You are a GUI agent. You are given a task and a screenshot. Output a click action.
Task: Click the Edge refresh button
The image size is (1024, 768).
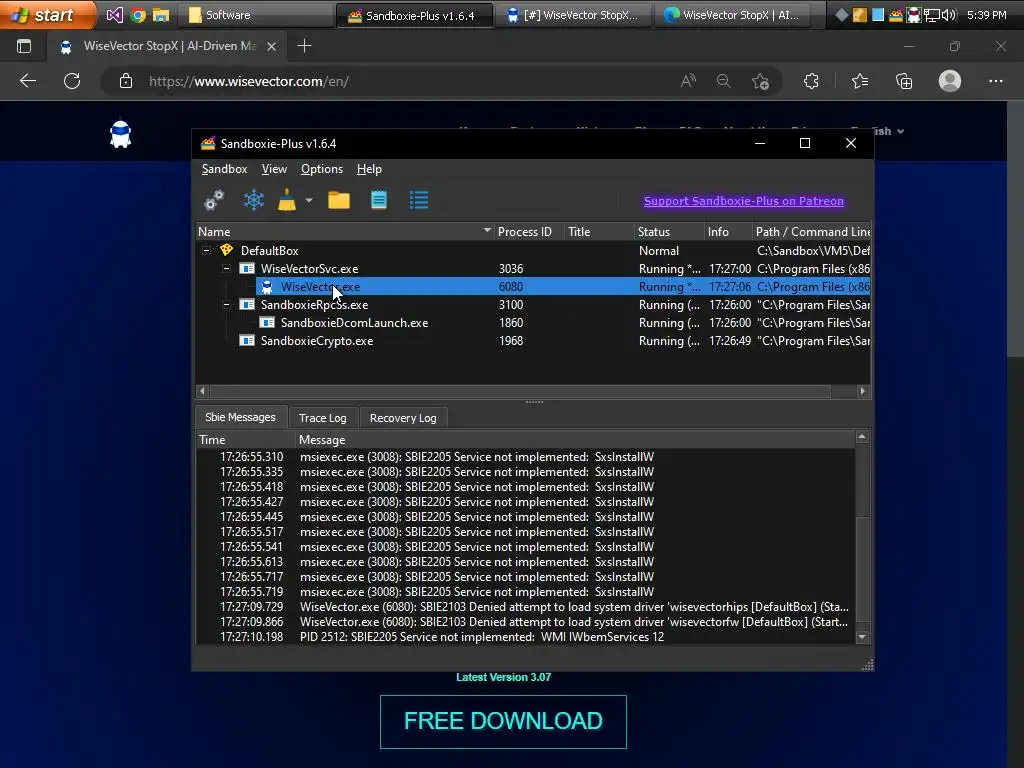click(72, 81)
